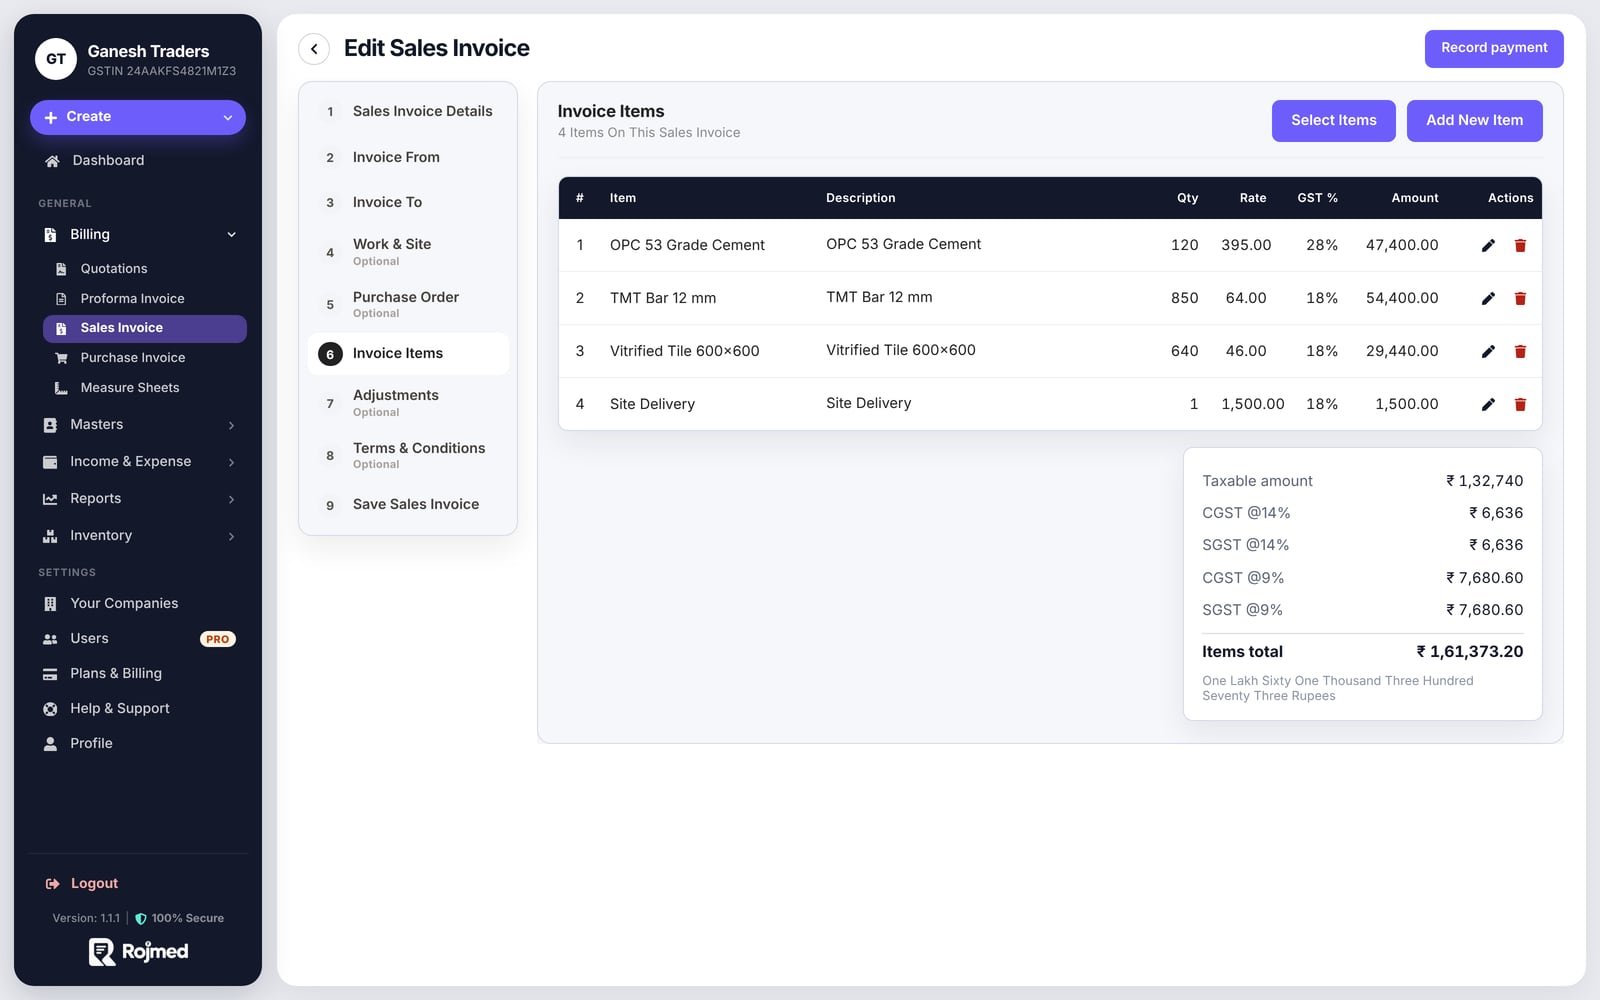Screen dimensions: 1600x1000
Task: Remove the Site Delivery line item
Action: (x=1520, y=405)
